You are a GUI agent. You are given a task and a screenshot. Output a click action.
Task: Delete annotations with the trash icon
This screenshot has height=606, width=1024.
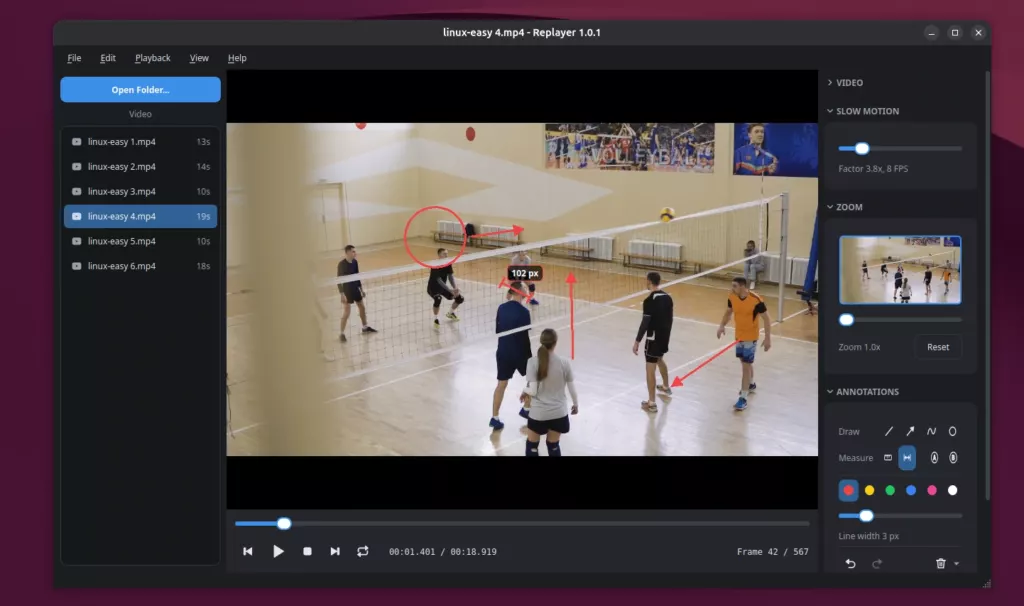coord(940,564)
